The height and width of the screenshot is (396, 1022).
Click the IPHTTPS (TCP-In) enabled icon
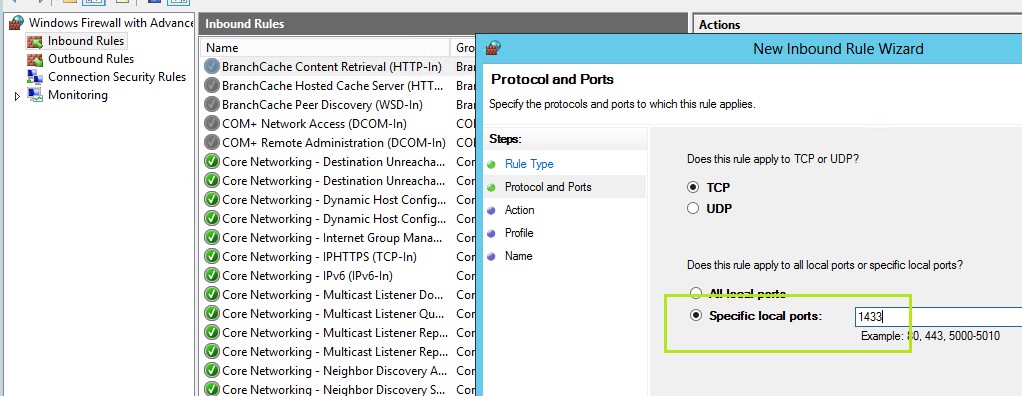(212, 257)
